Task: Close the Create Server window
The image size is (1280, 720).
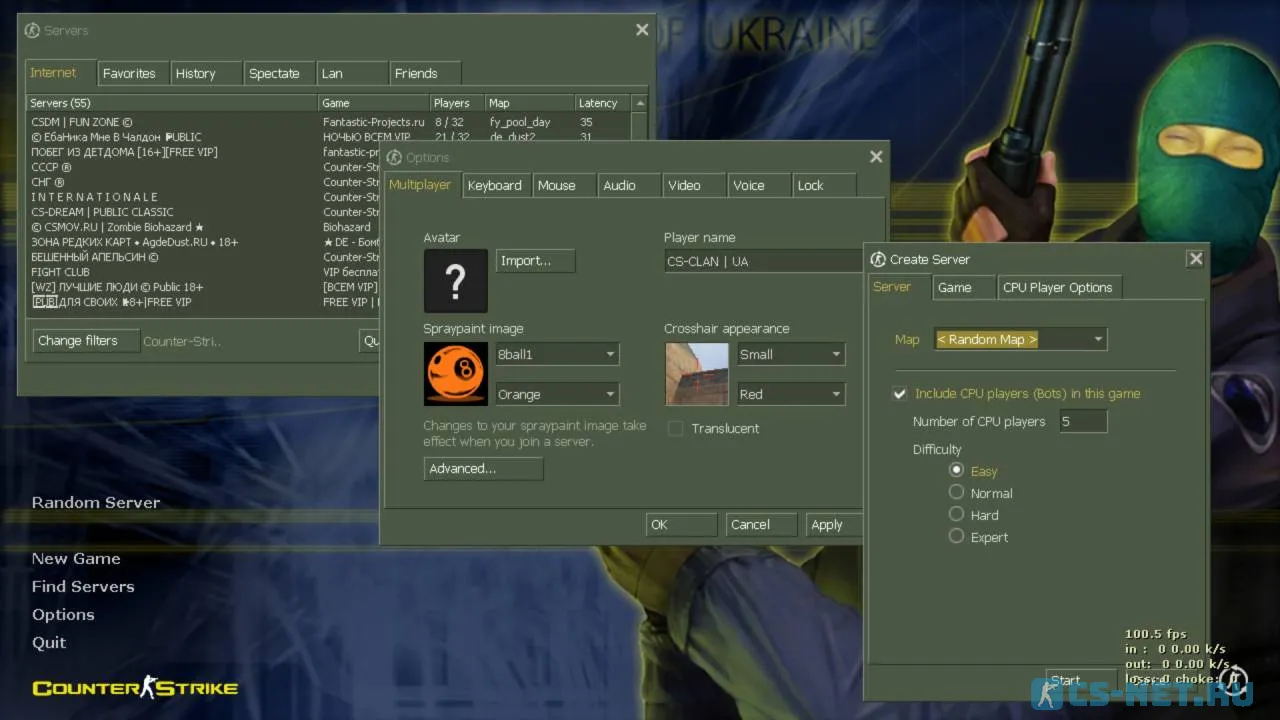Action: point(1194,258)
